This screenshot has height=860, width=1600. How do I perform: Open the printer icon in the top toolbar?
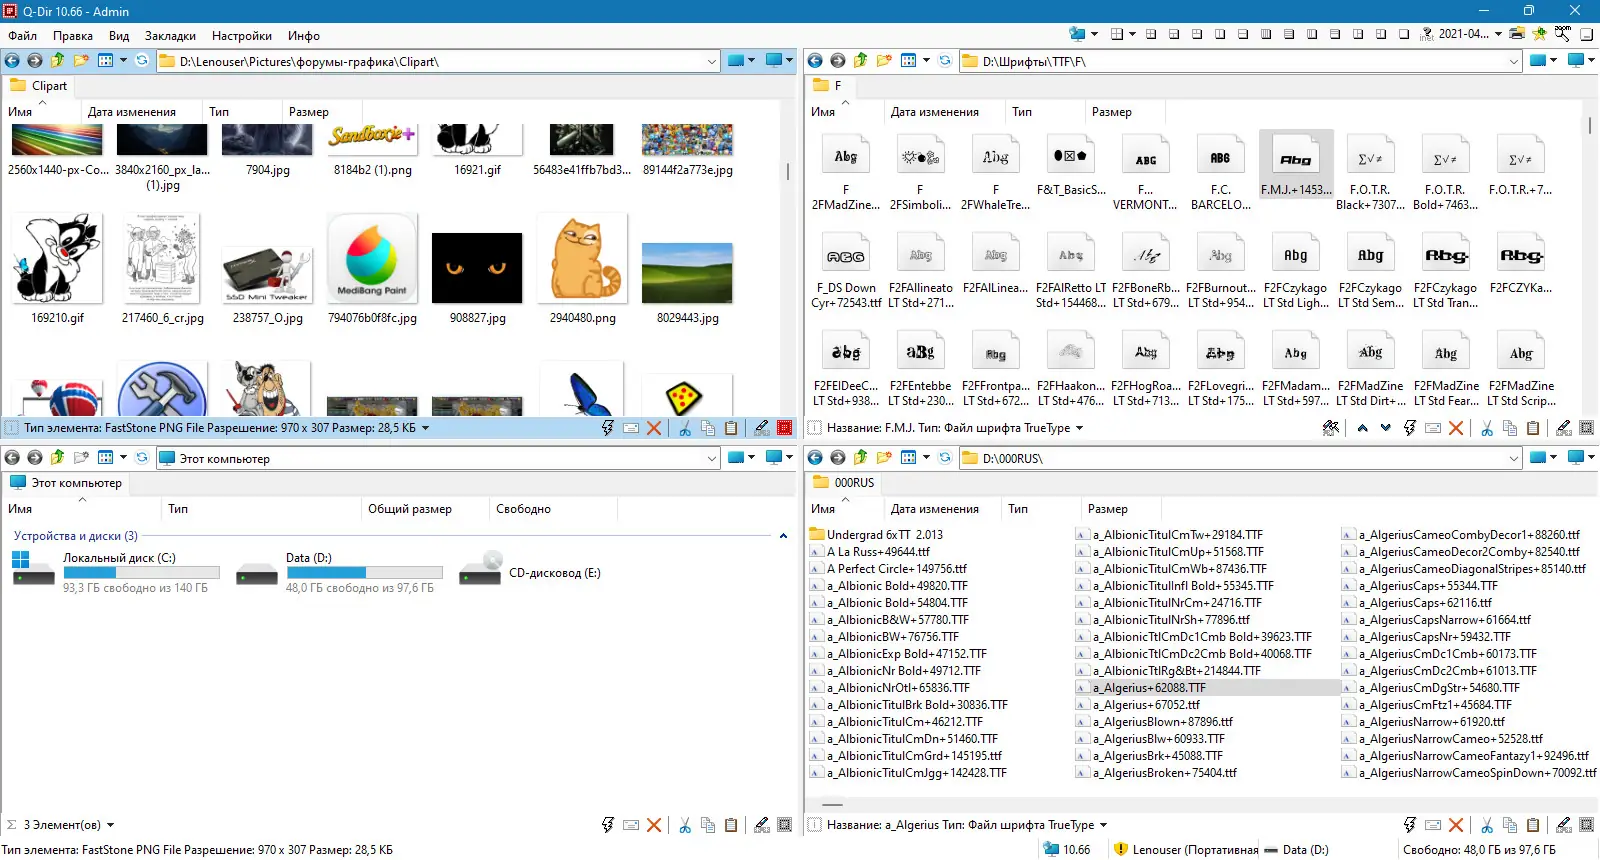click(1517, 33)
